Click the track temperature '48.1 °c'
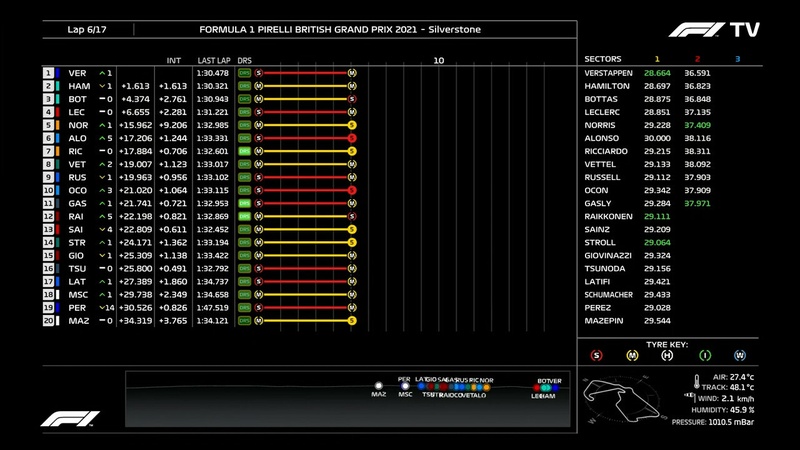Viewport: 800px width, 450px height. pos(741,387)
